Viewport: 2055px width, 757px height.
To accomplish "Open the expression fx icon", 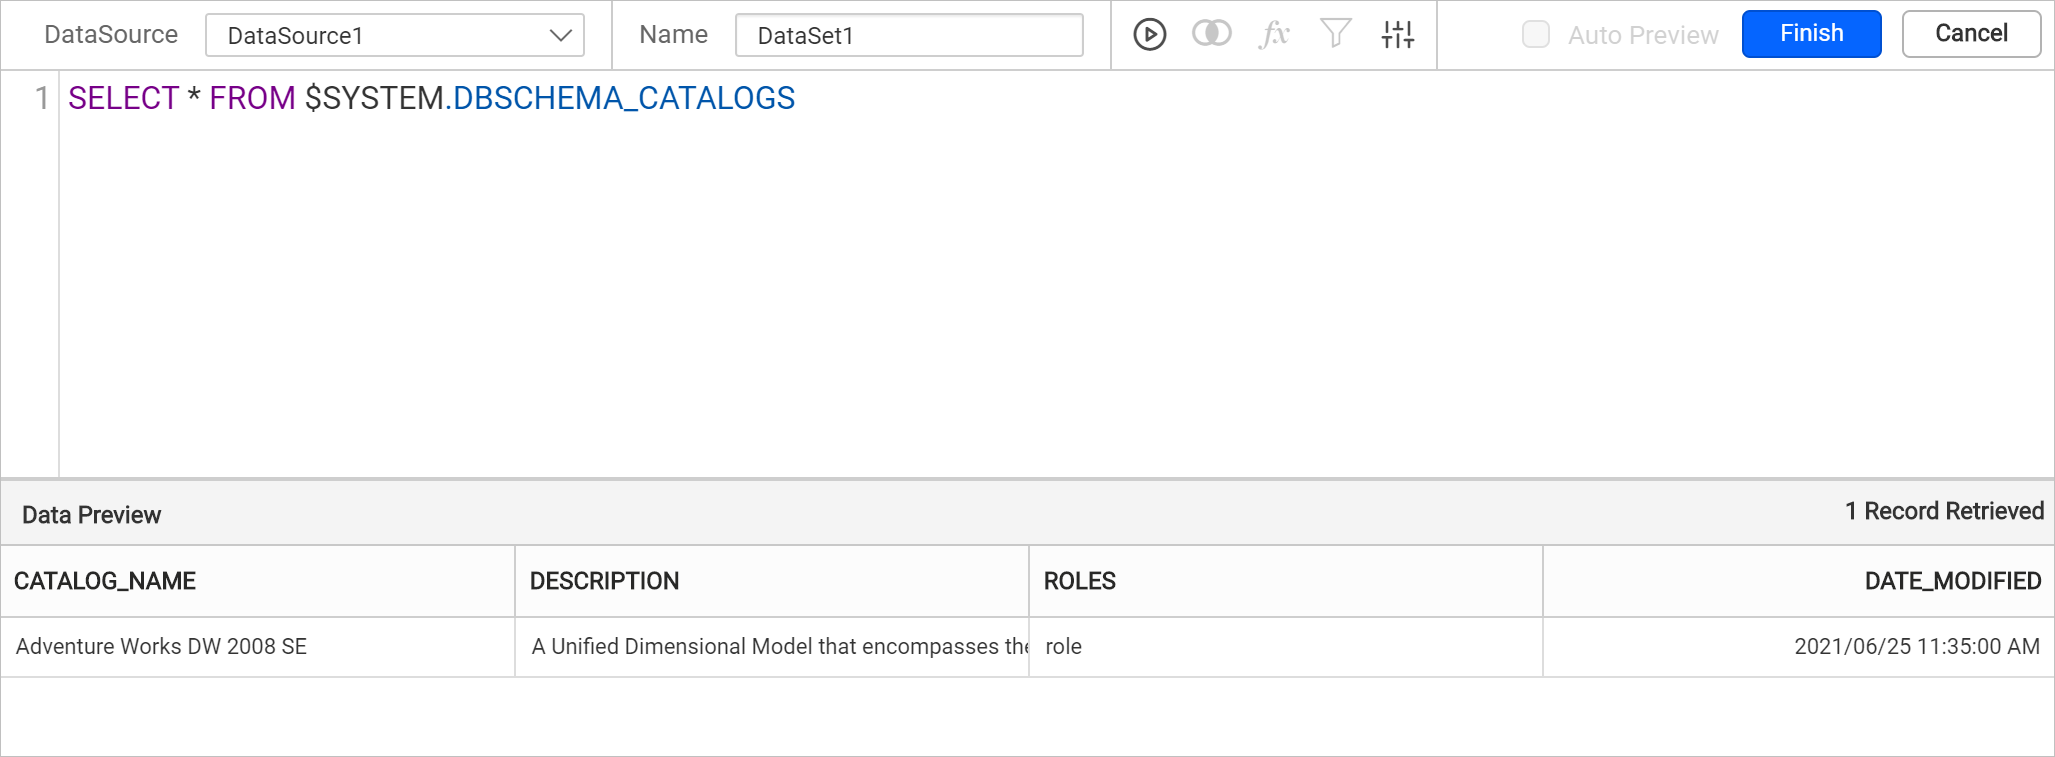I will [1274, 35].
